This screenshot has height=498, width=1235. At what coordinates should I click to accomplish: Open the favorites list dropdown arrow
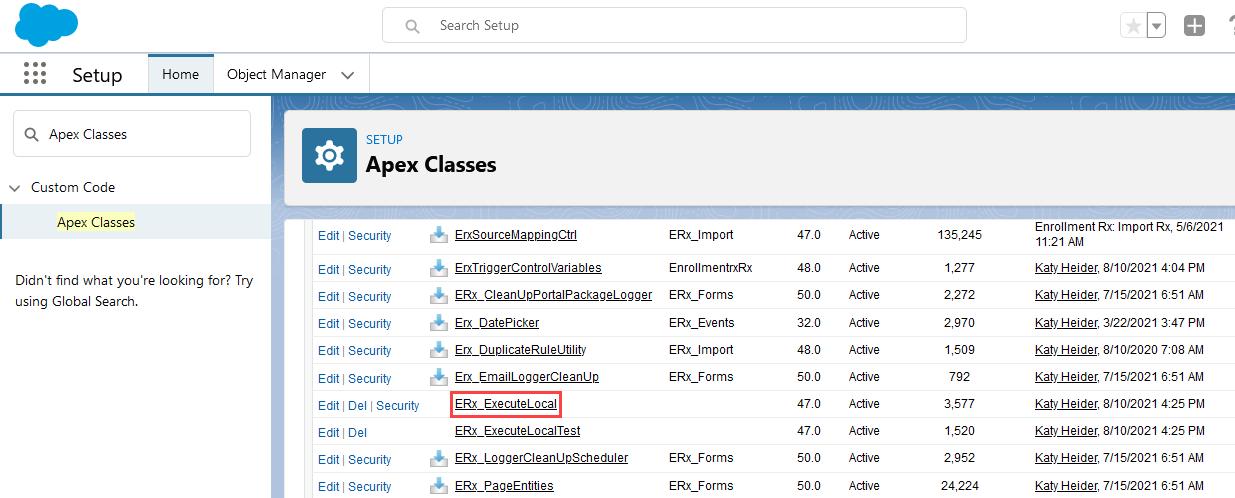(x=1156, y=27)
